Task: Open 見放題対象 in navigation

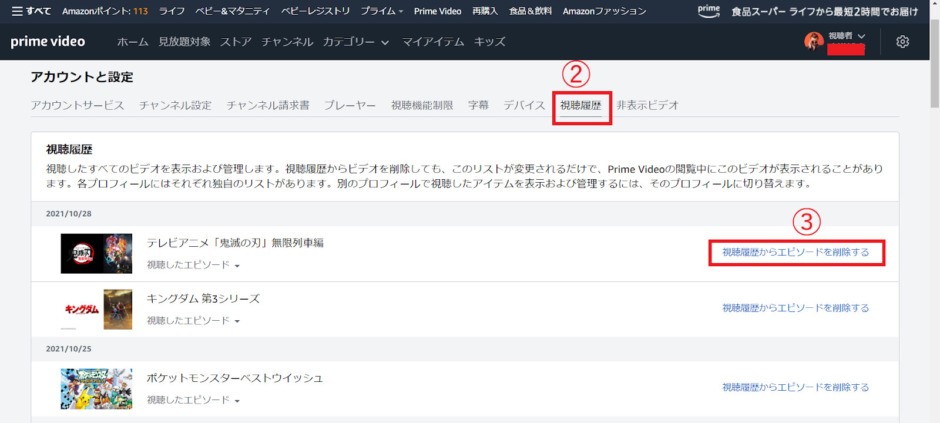Action: tap(184, 42)
